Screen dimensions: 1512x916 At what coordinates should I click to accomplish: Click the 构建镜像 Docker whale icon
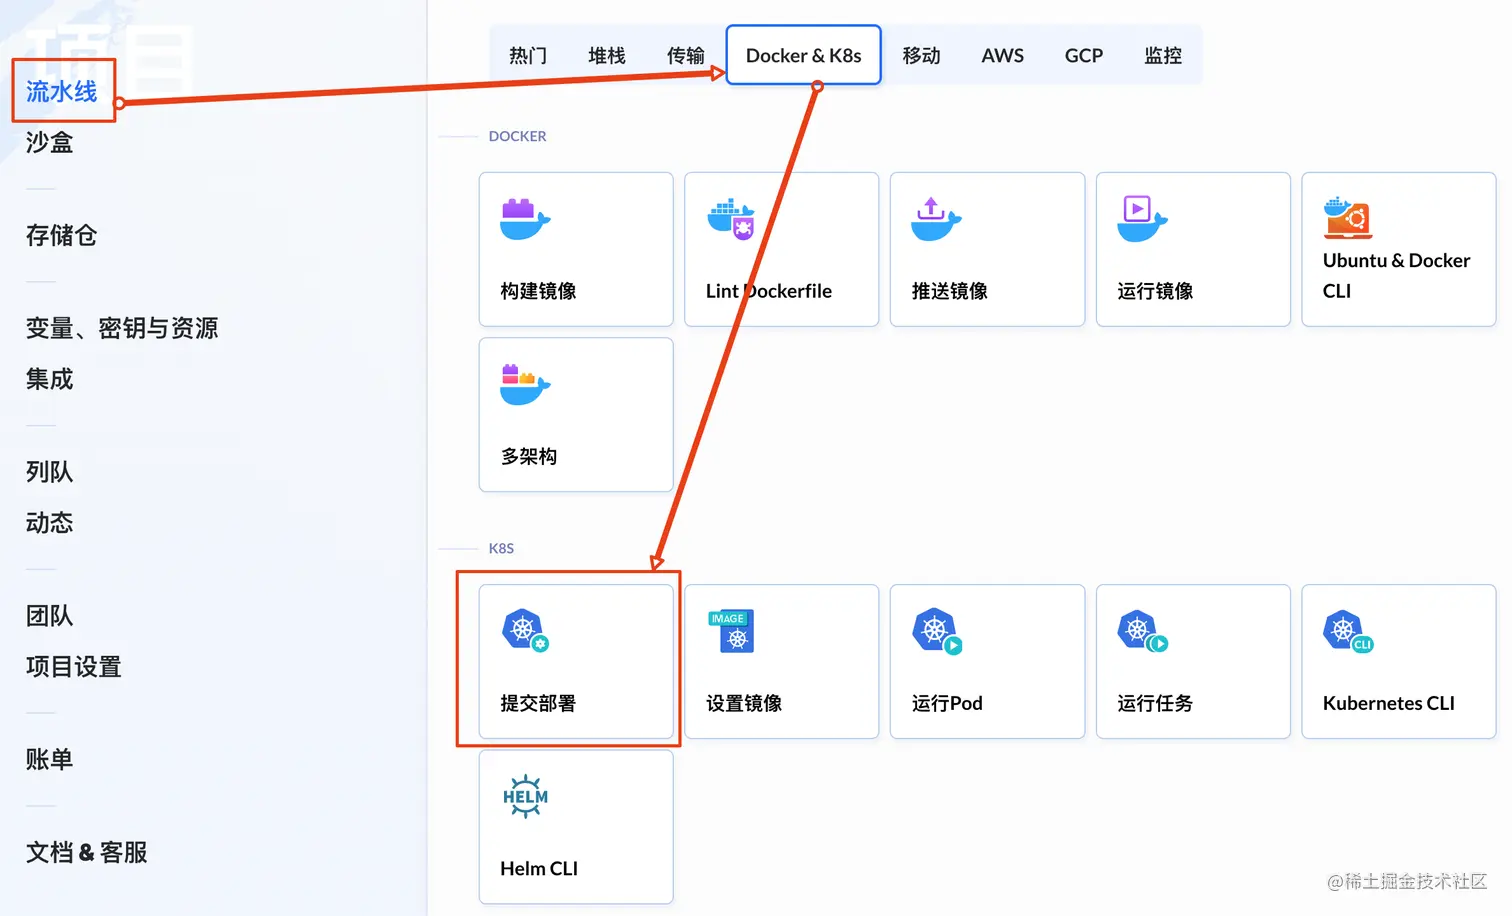[525, 219]
